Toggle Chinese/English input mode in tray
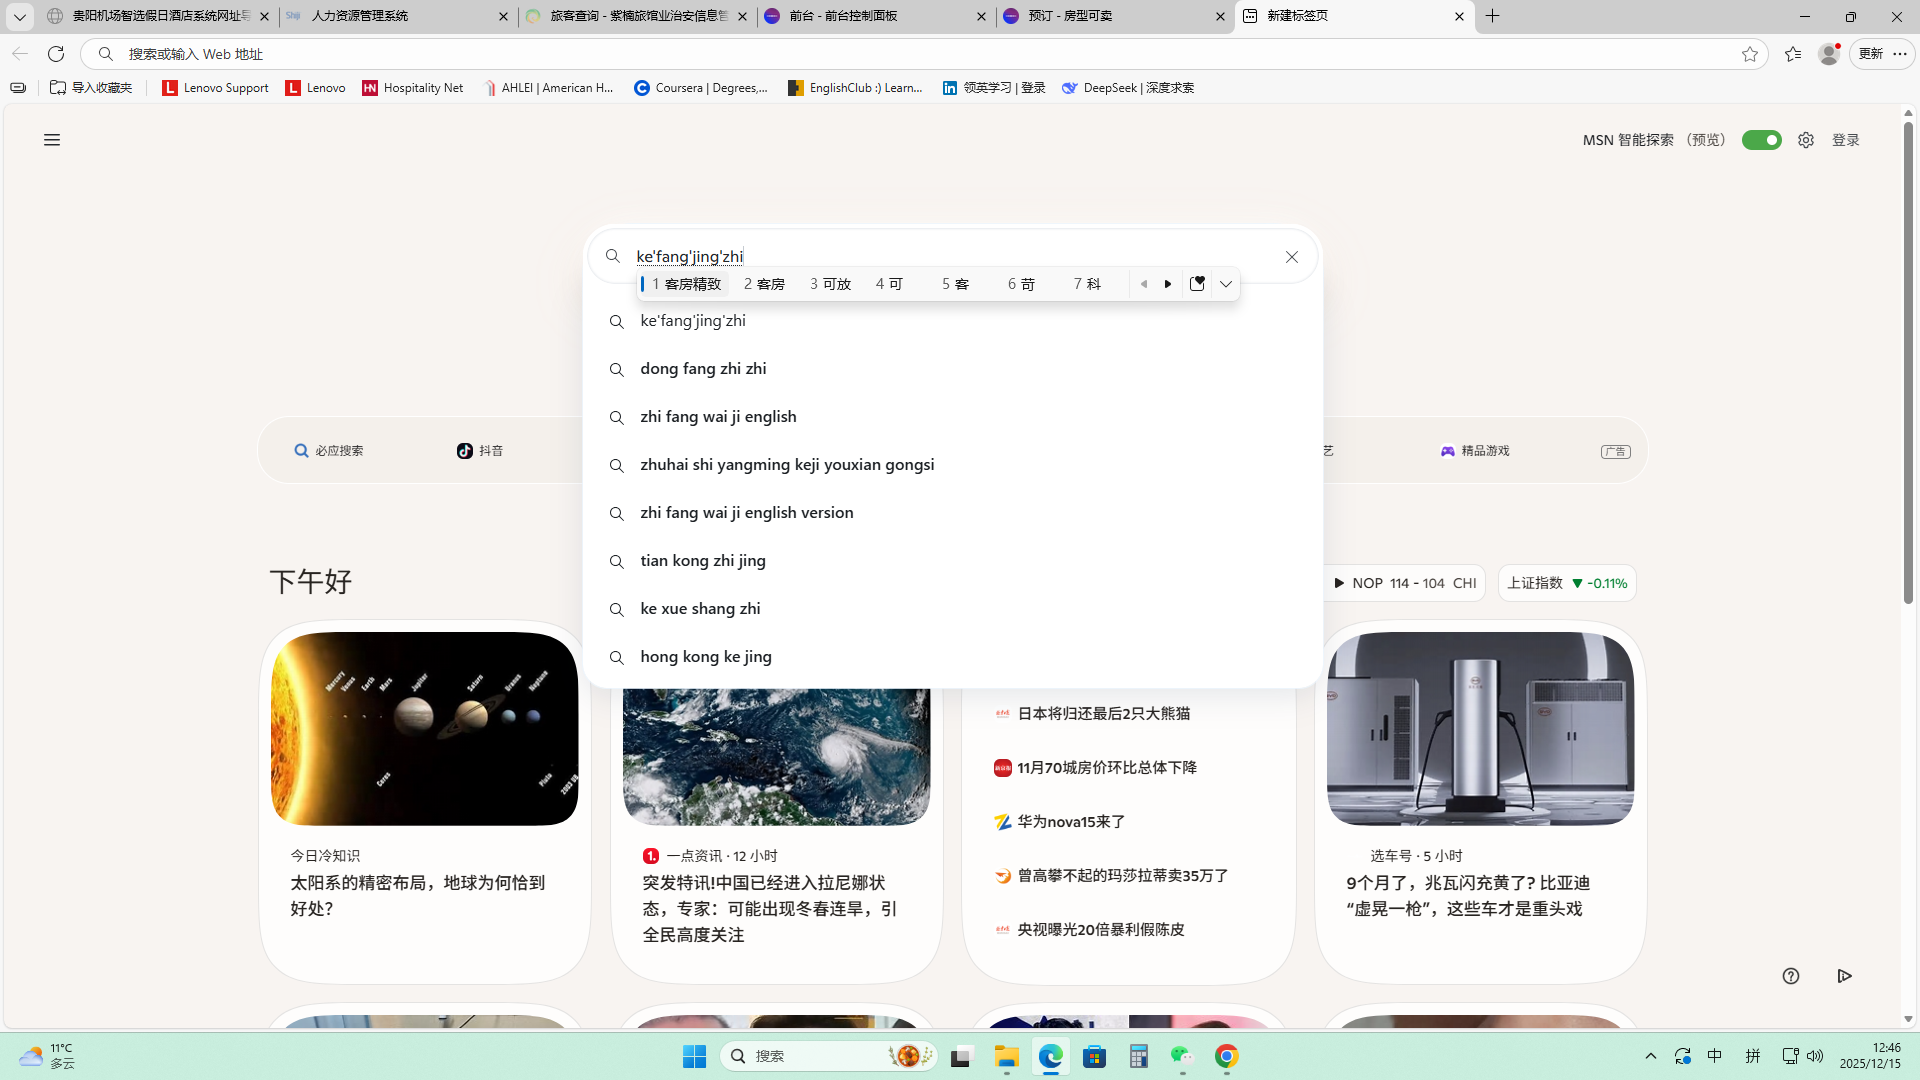 (x=1714, y=1056)
